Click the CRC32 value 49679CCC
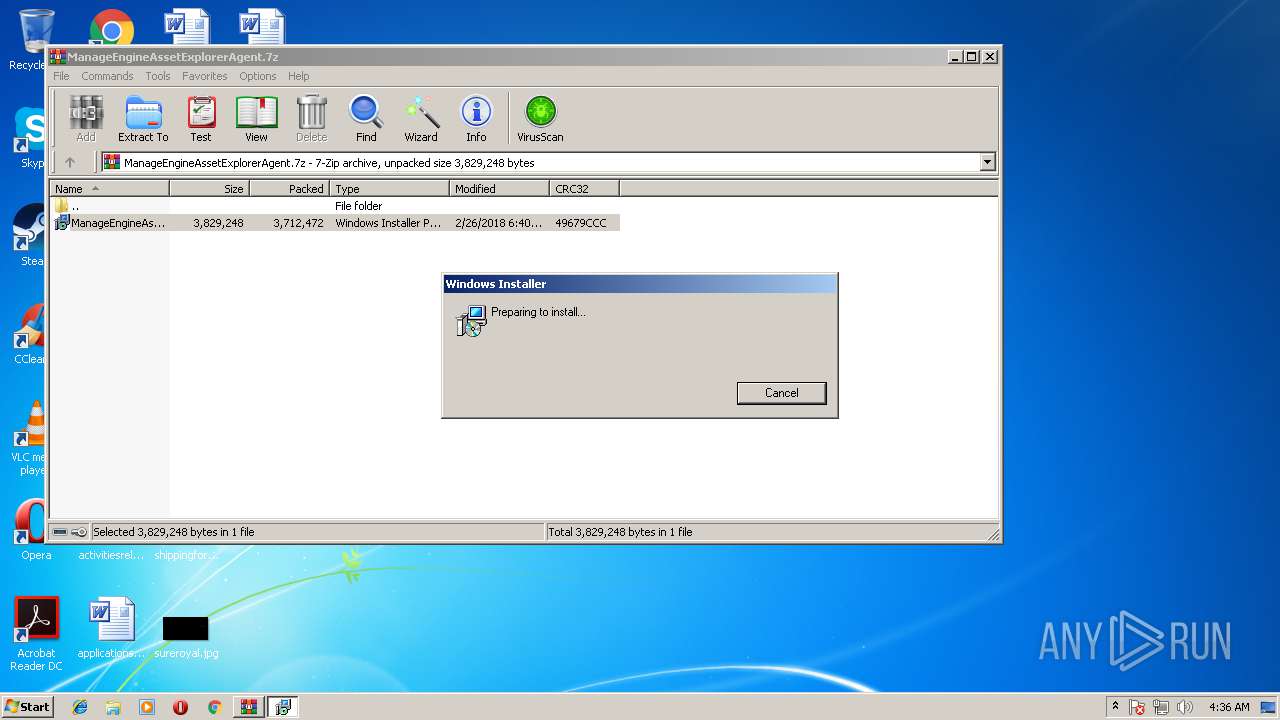Screen dimensions: 1280x720 pyautogui.click(x=581, y=223)
